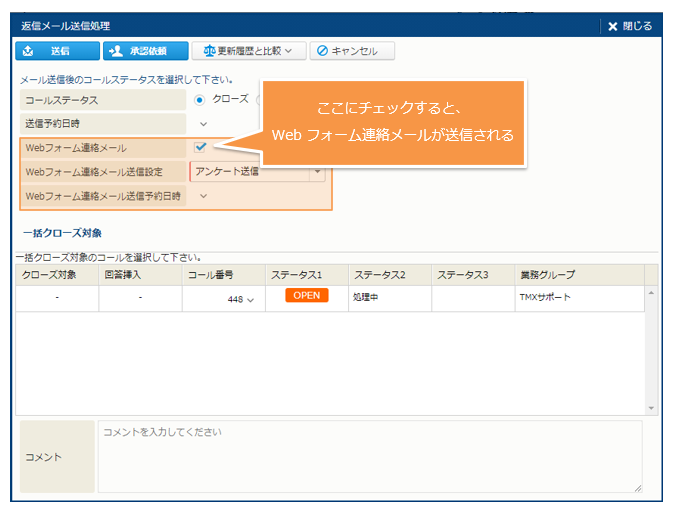Click the ステータス1 column header
The width and height of the screenshot is (674, 511).
tap(305, 275)
